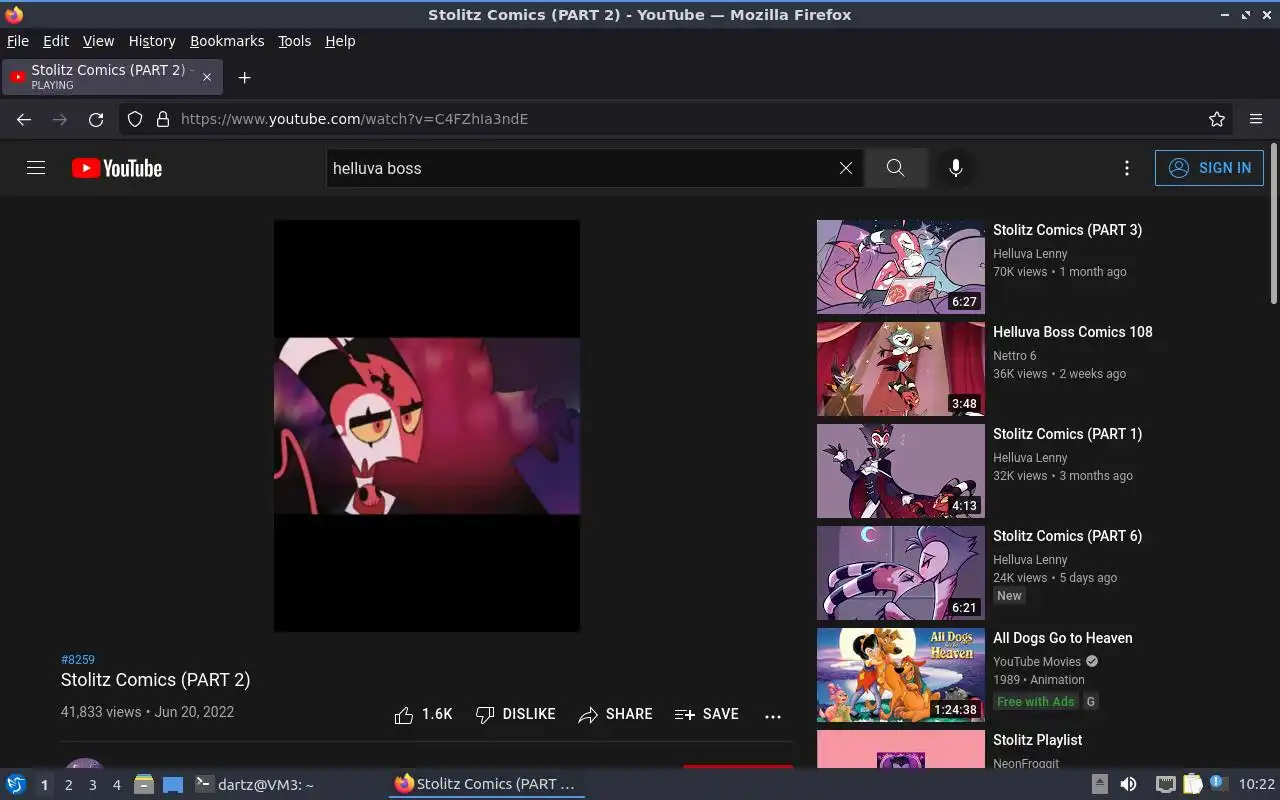The height and width of the screenshot is (800, 1280).
Task: Click the 'All Dogs Go to Heaven' title
Action: coord(1062,638)
